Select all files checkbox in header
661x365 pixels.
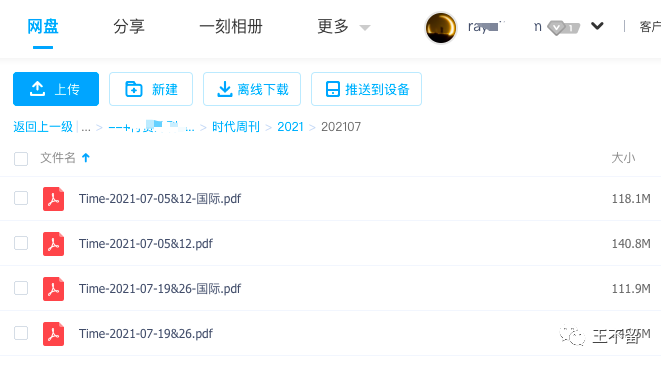(21, 159)
